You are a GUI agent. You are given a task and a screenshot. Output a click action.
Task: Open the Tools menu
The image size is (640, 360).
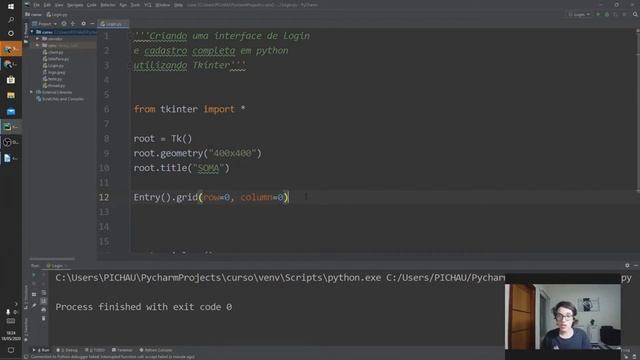click(135, 5)
